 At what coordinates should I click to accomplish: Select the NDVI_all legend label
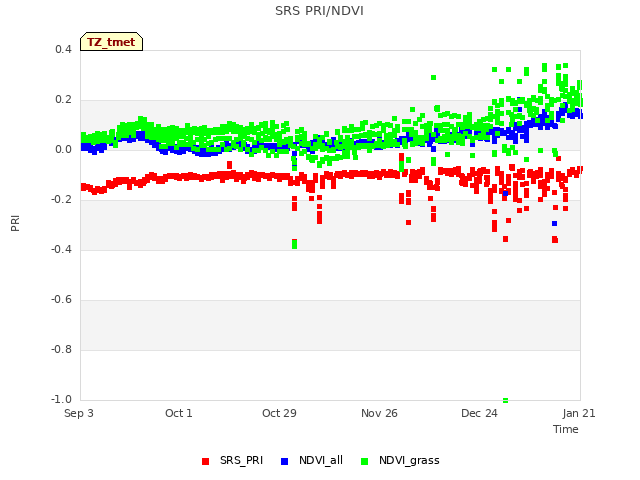(x=320, y=460)
